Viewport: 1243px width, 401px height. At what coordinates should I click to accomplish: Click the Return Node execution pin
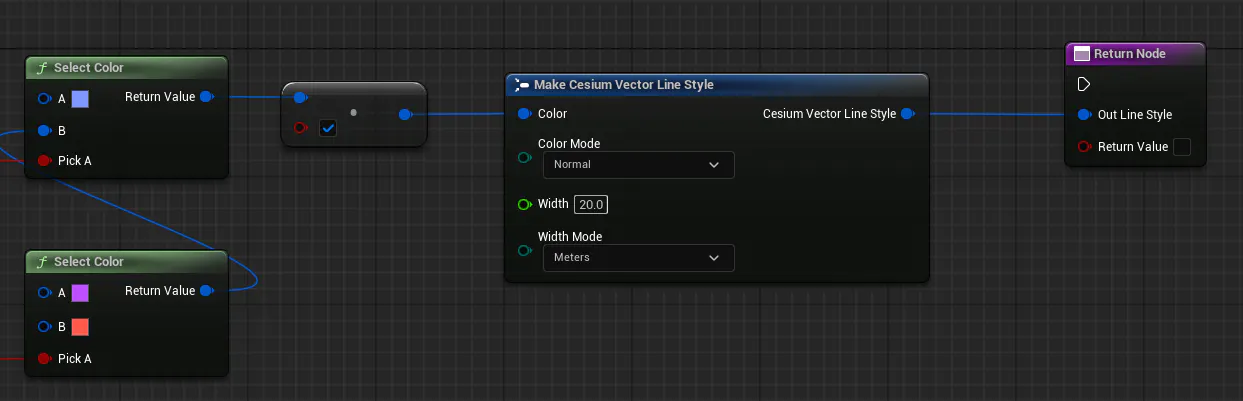coord(1084,84)
